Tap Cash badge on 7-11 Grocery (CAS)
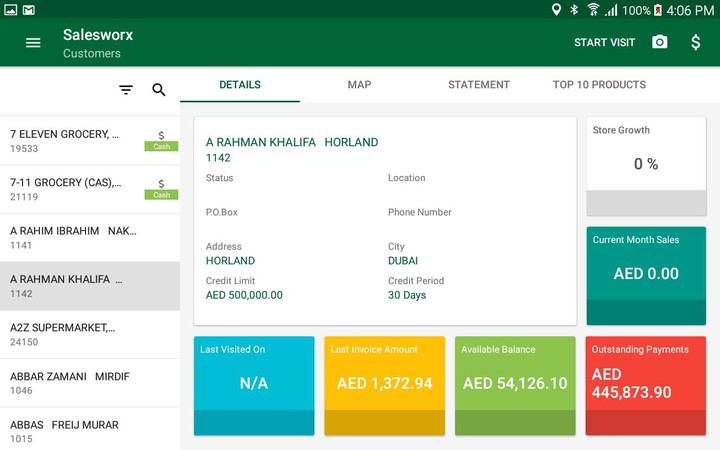 (x=161, y=194)
